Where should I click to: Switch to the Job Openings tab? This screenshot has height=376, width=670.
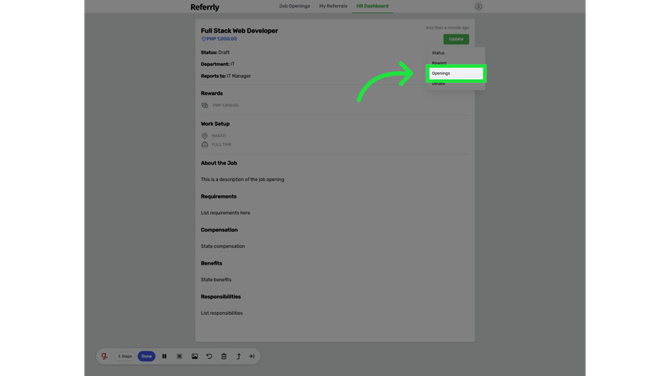[294, 6]
